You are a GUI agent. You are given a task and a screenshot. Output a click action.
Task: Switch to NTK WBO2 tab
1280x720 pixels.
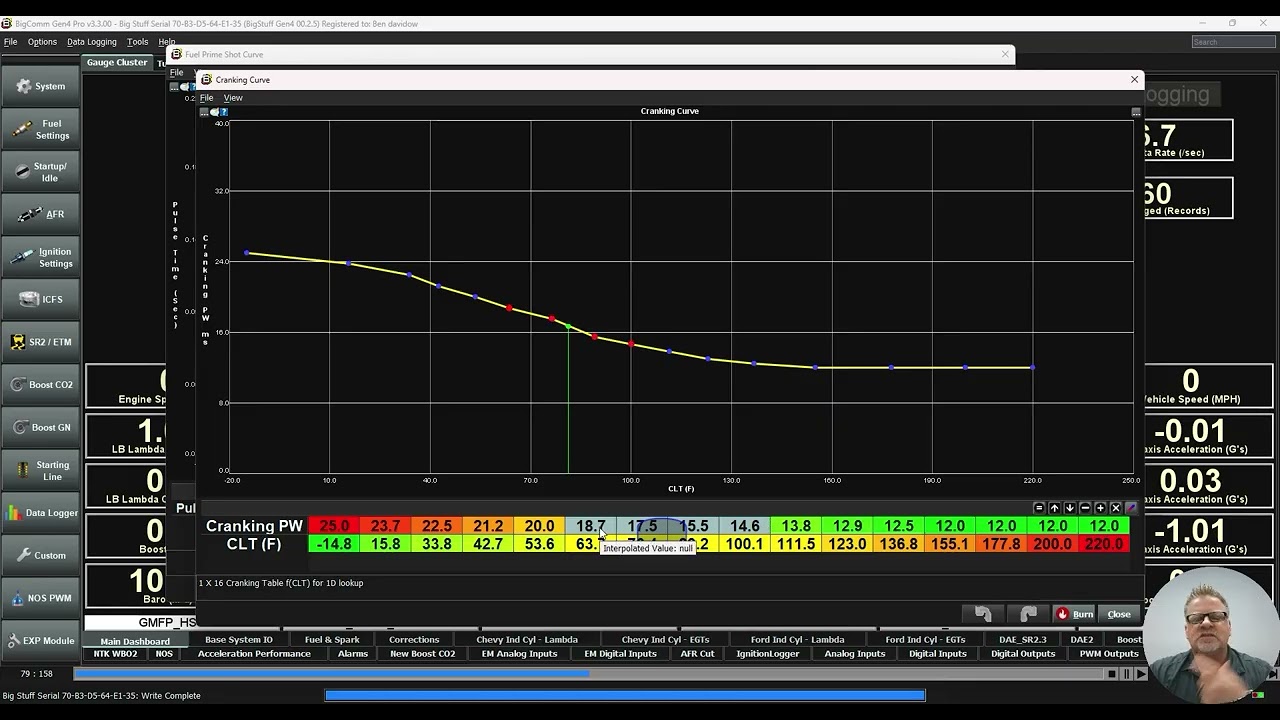pyautogui.click(x=115, y=654)
